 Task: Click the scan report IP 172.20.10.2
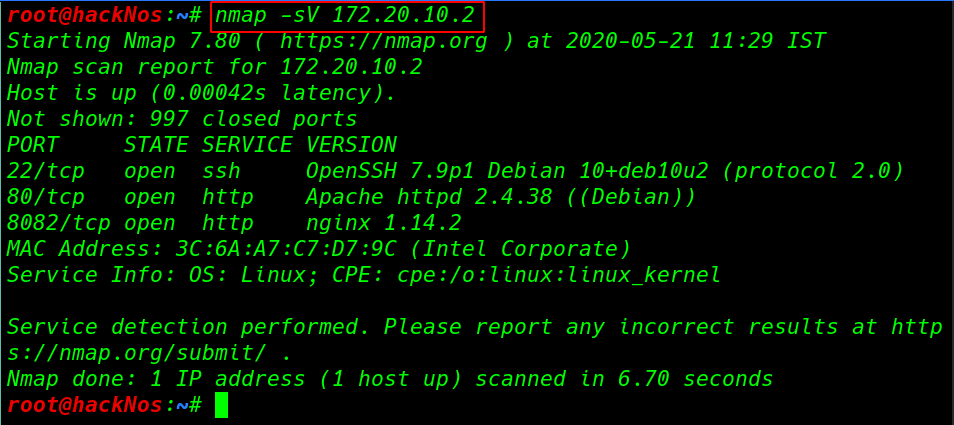tap(351, 67)
